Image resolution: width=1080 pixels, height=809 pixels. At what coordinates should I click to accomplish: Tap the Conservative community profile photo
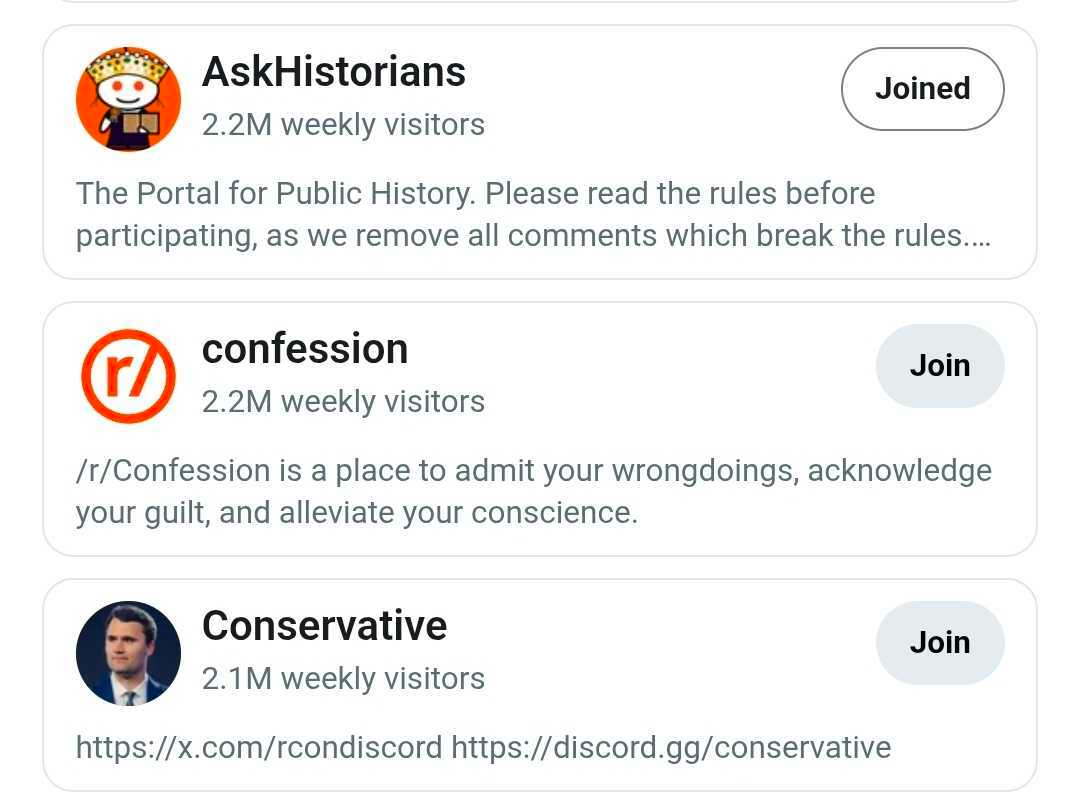point(128,653)
